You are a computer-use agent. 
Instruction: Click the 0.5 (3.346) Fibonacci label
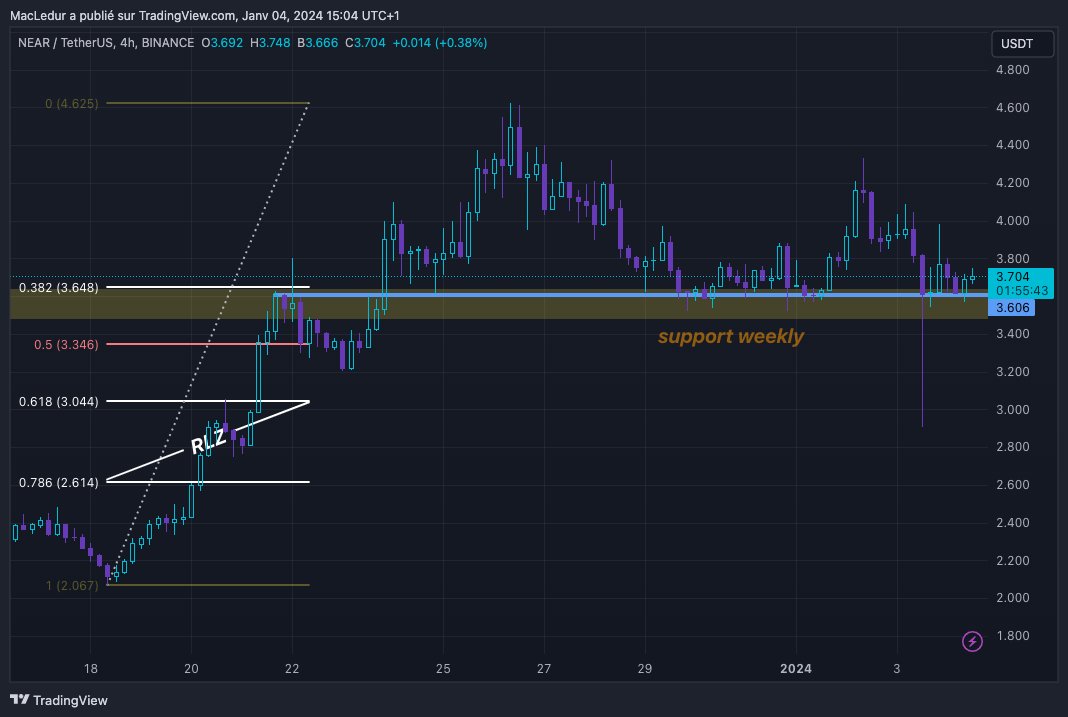66,345
